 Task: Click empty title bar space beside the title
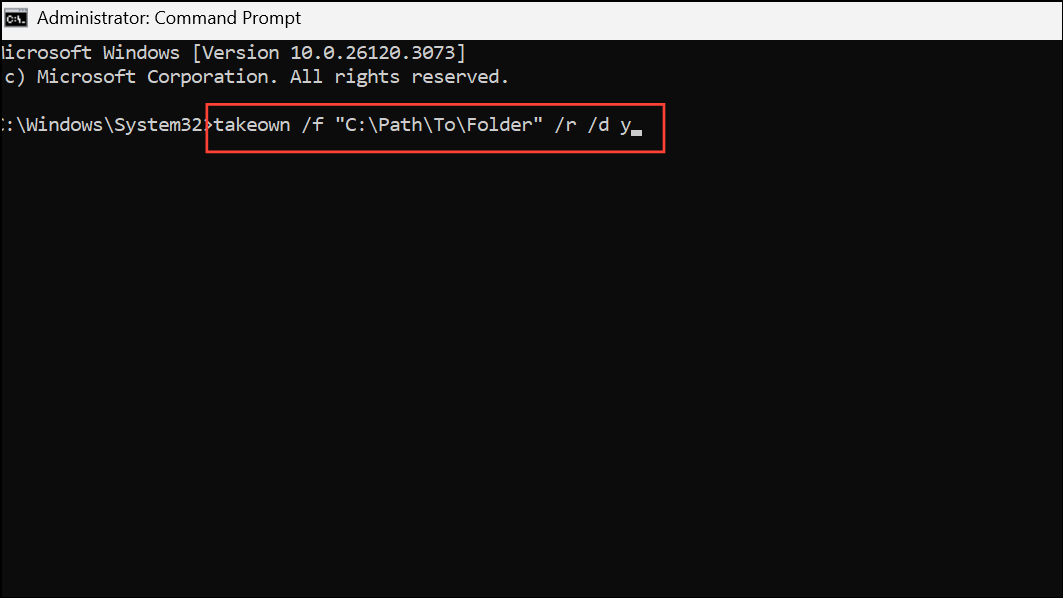(x=678, y=19)
